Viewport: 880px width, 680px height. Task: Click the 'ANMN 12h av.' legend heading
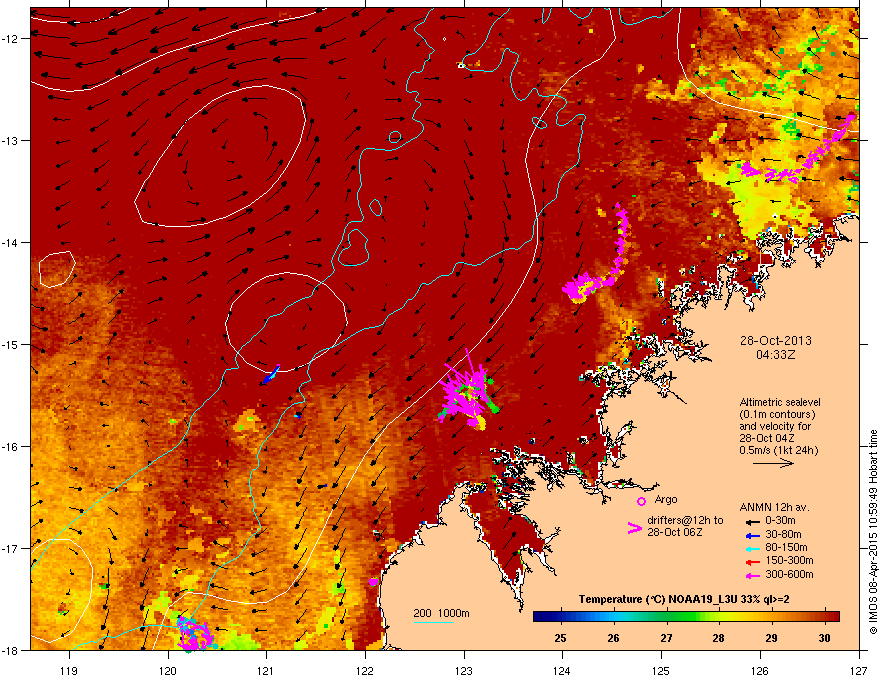pos(774,507)
